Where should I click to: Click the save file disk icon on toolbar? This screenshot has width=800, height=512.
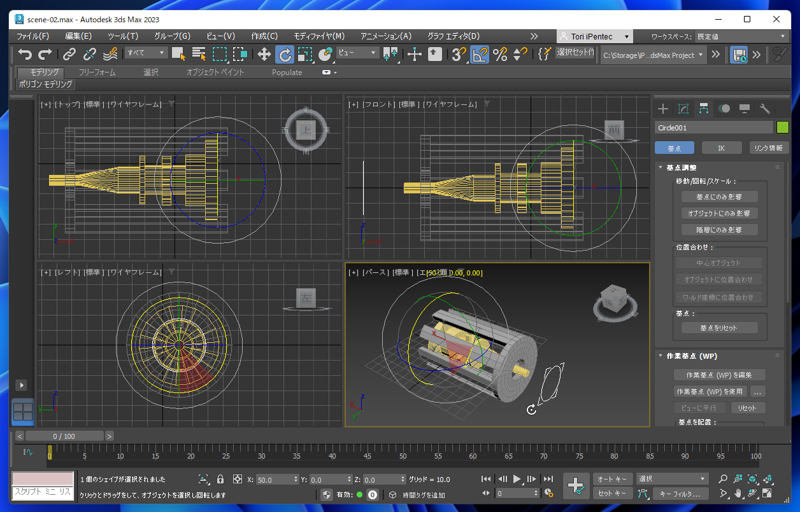click(739, 55)
